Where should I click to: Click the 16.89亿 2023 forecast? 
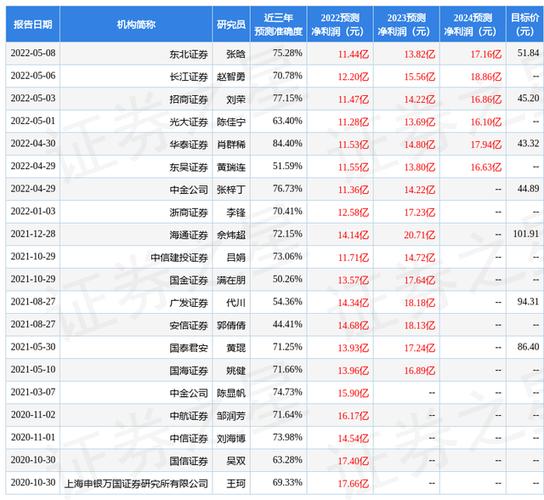(x=419, y=371)
